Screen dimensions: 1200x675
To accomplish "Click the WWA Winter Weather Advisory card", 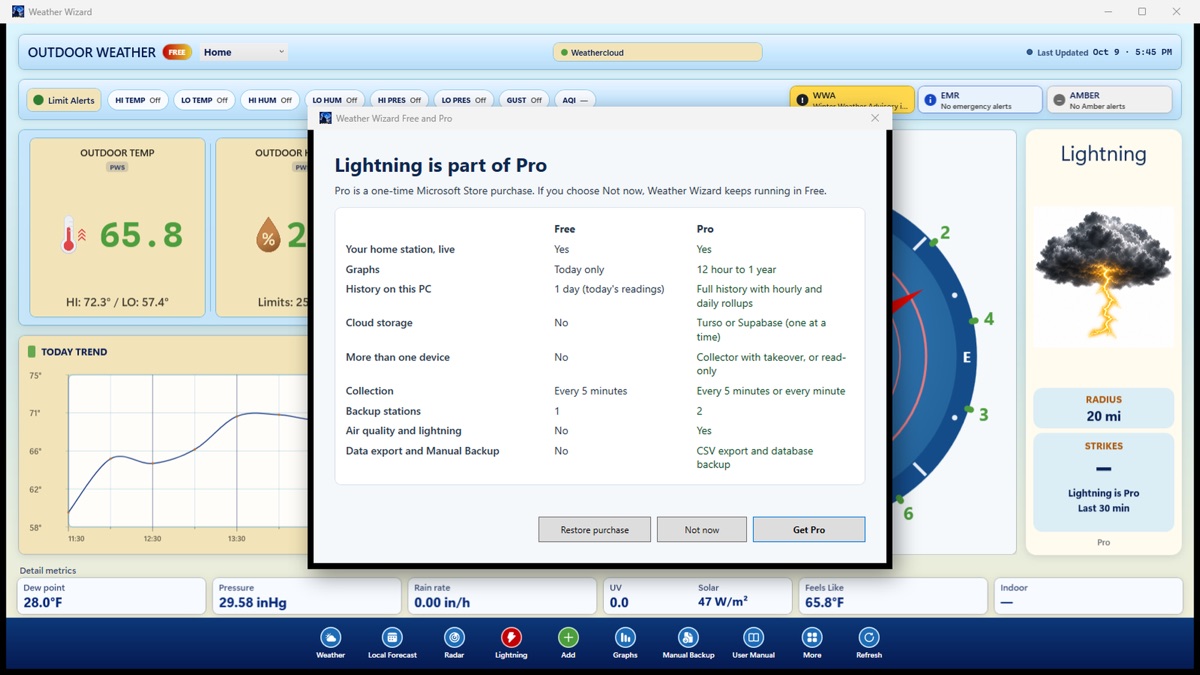I will [852, 99].
